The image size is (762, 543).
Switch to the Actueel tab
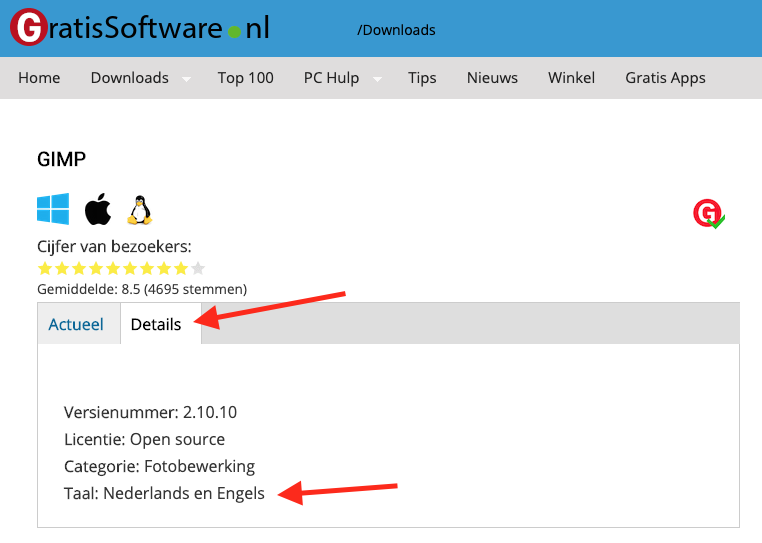pos(76,325)
